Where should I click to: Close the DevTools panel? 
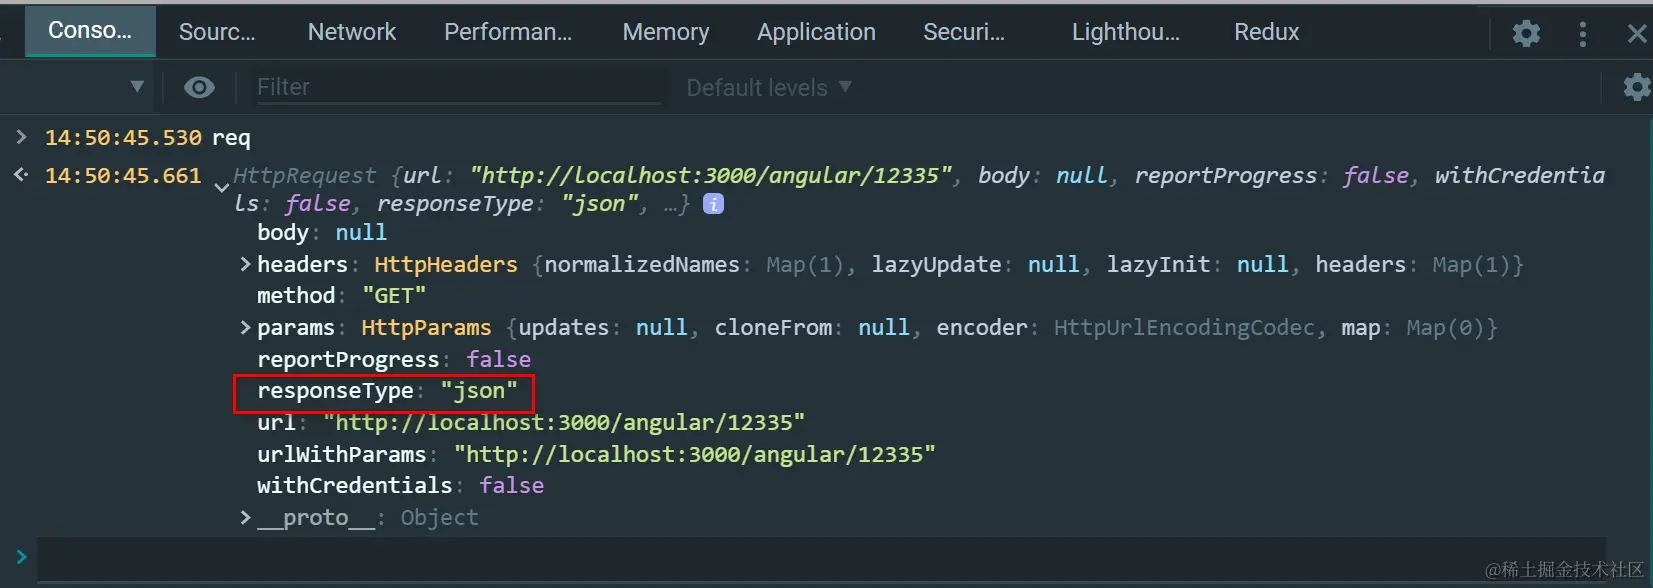(x=1637, y=33)
